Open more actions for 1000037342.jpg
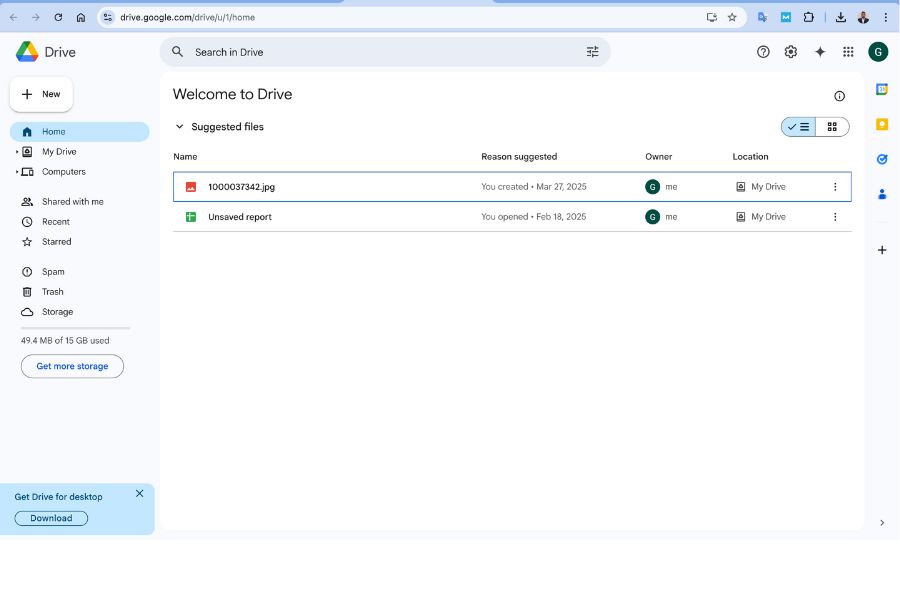This screenshot has height=600, width=900. [835, 187]
